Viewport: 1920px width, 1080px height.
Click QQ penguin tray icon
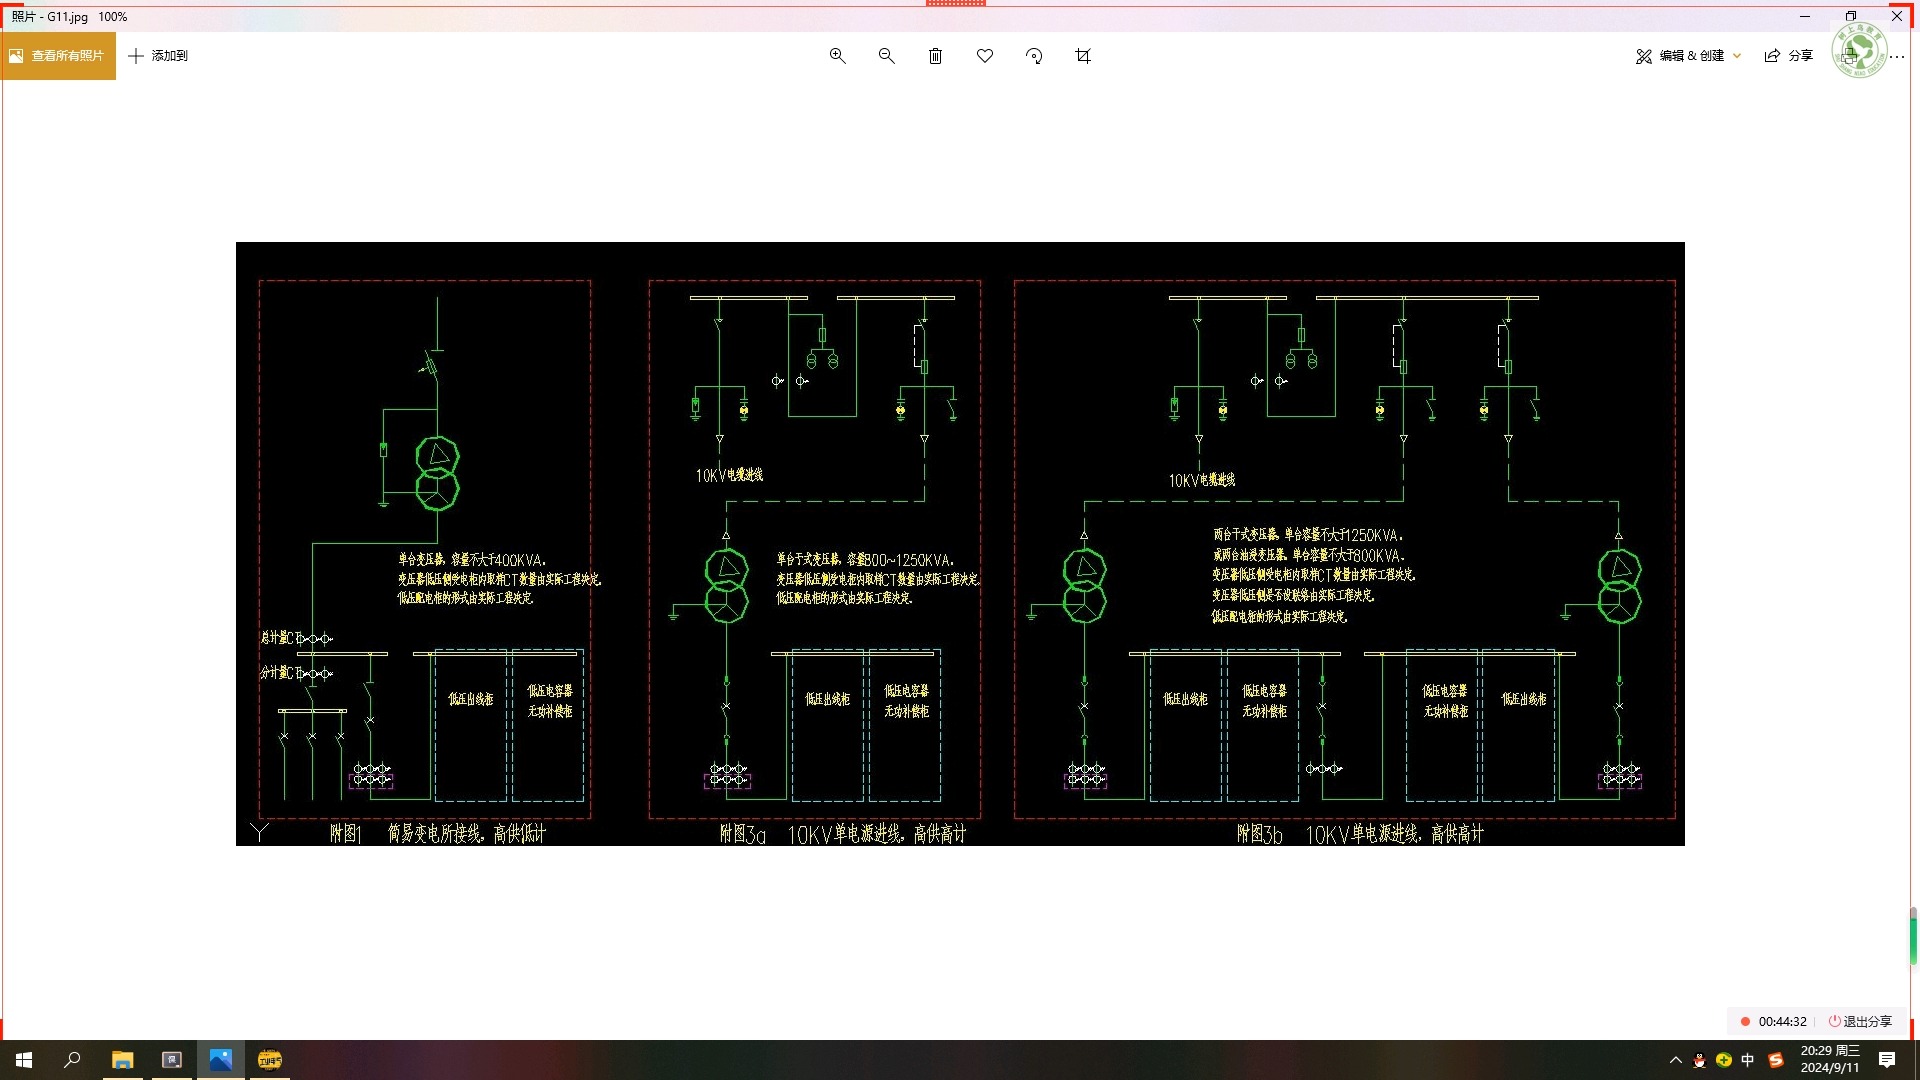[x=1699, y=1060]
